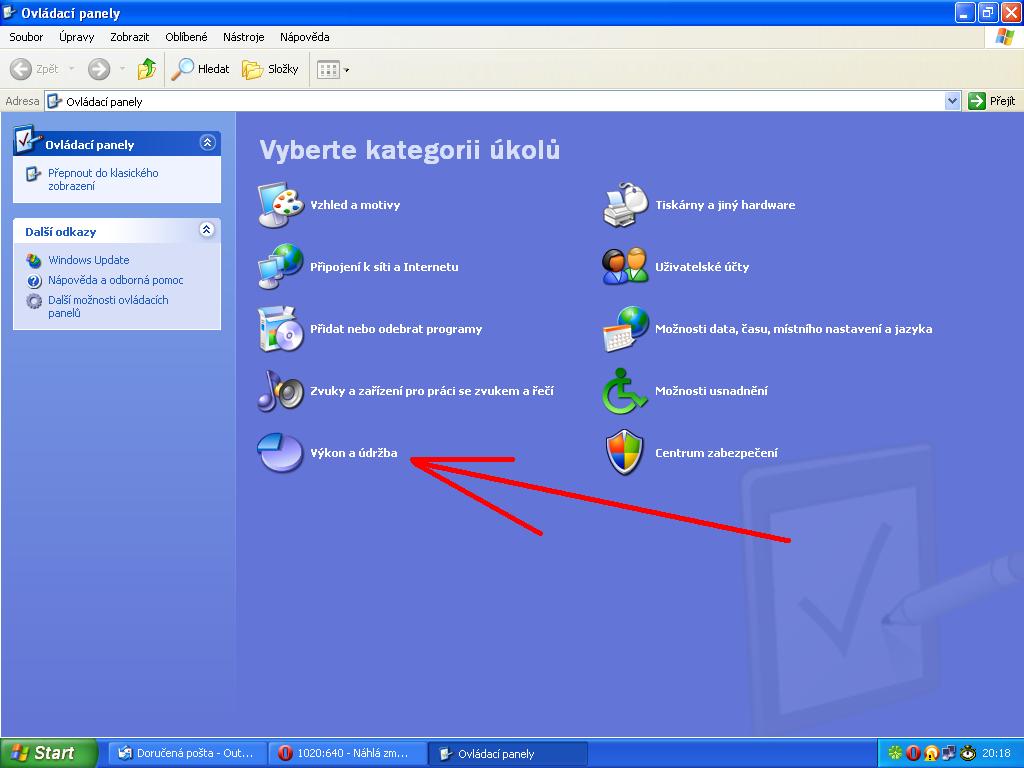
Task: Open Centrum zabezpečení category link
Action: pos(716,453)
